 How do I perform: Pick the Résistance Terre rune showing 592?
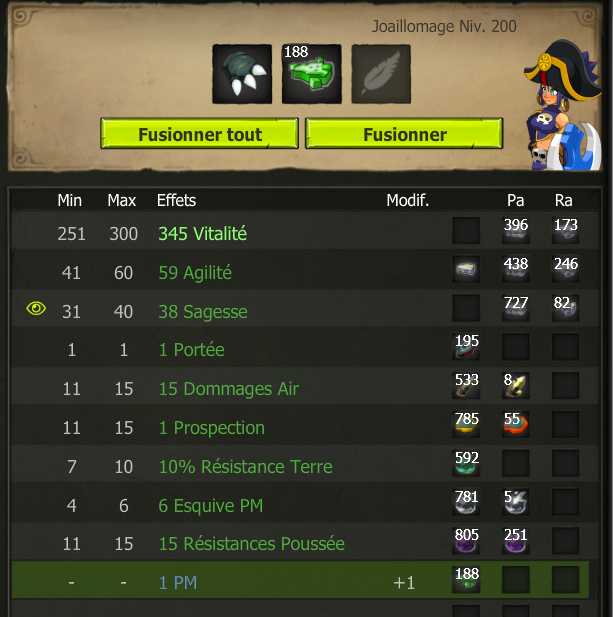[x=466, y=463]
